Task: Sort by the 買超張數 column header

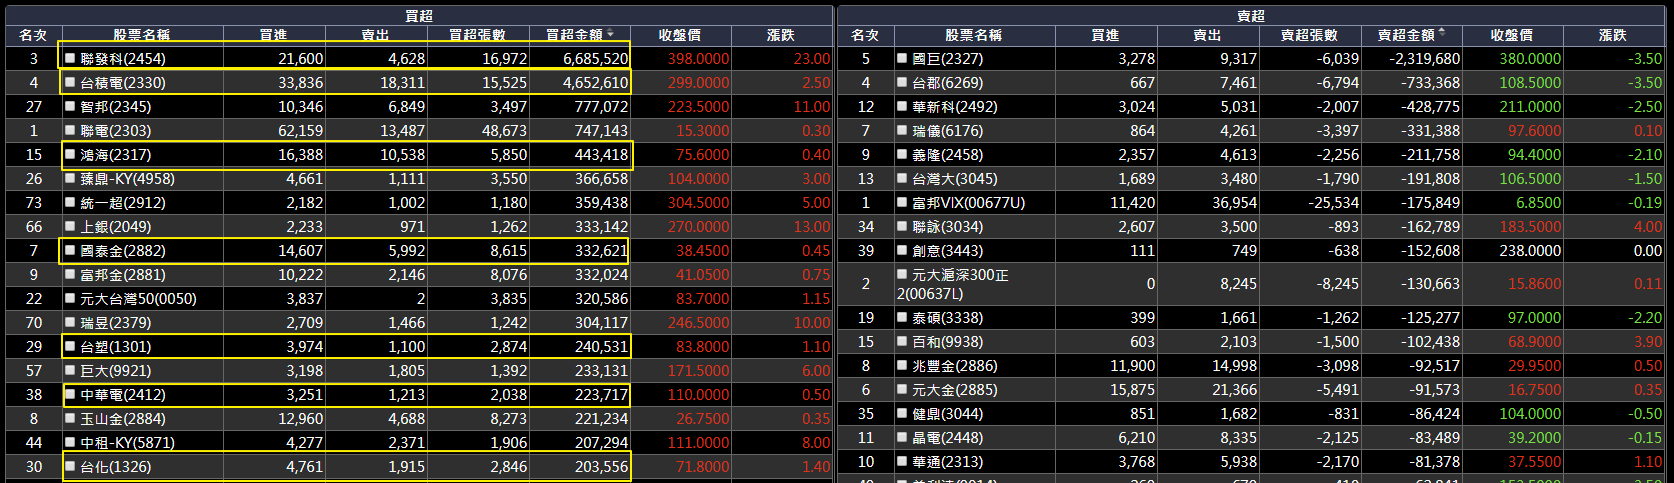Action: [x=477, y=35]
